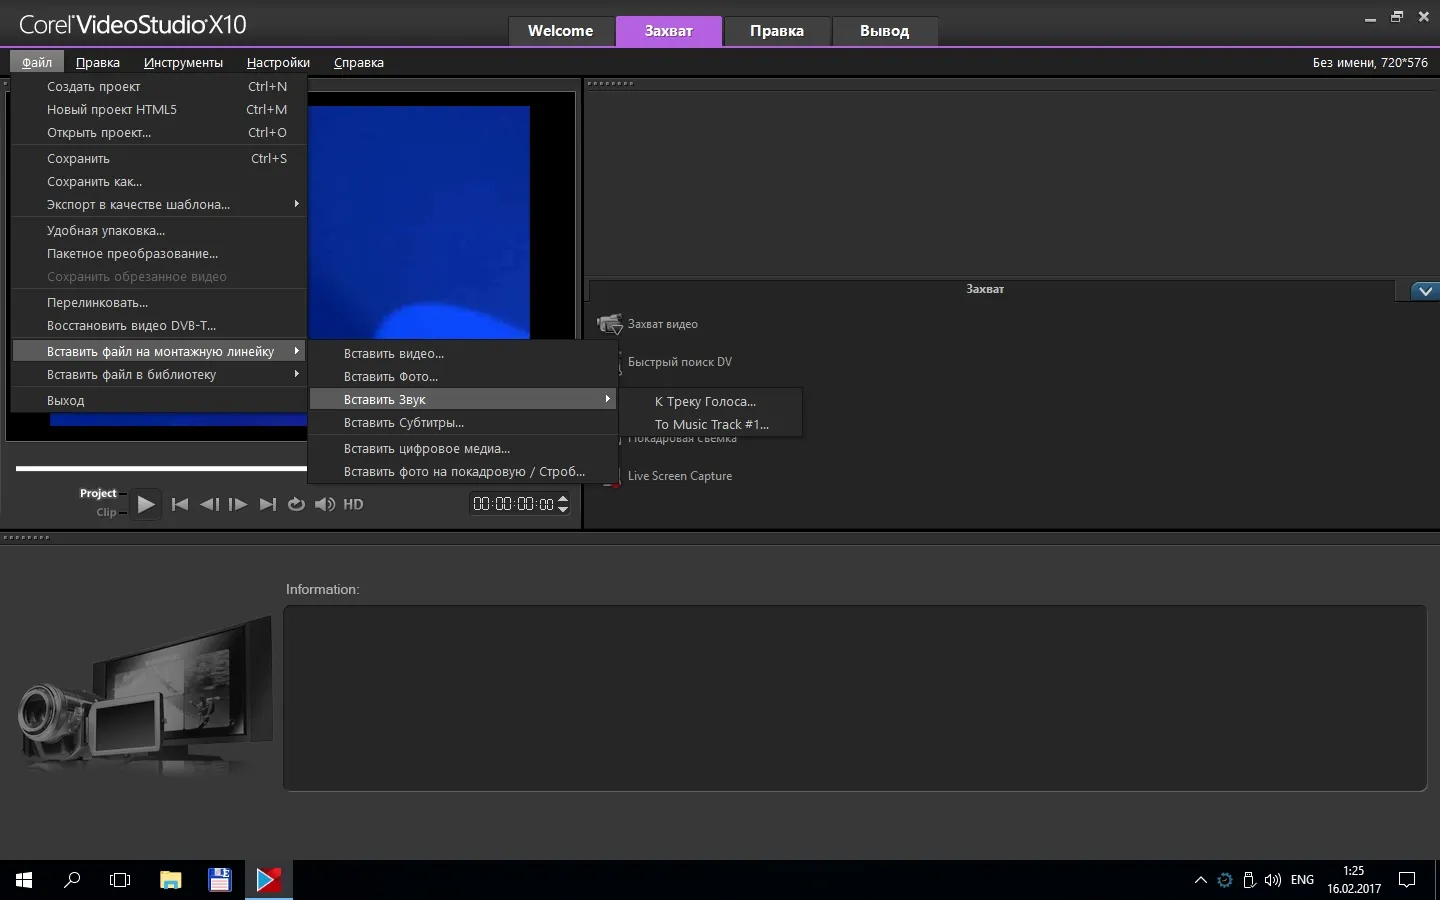This screenshot has height=900, width=1440.
Task: Choose Новый проект HTML5
Action: pyautogui.click(x=159, y=109)
